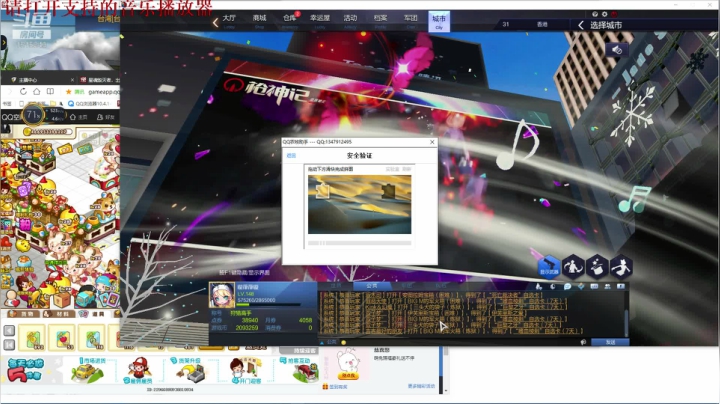Screen dimensions: 720x404
Task: Click the 抢客互动 house step icon
Action: point(300,370)
